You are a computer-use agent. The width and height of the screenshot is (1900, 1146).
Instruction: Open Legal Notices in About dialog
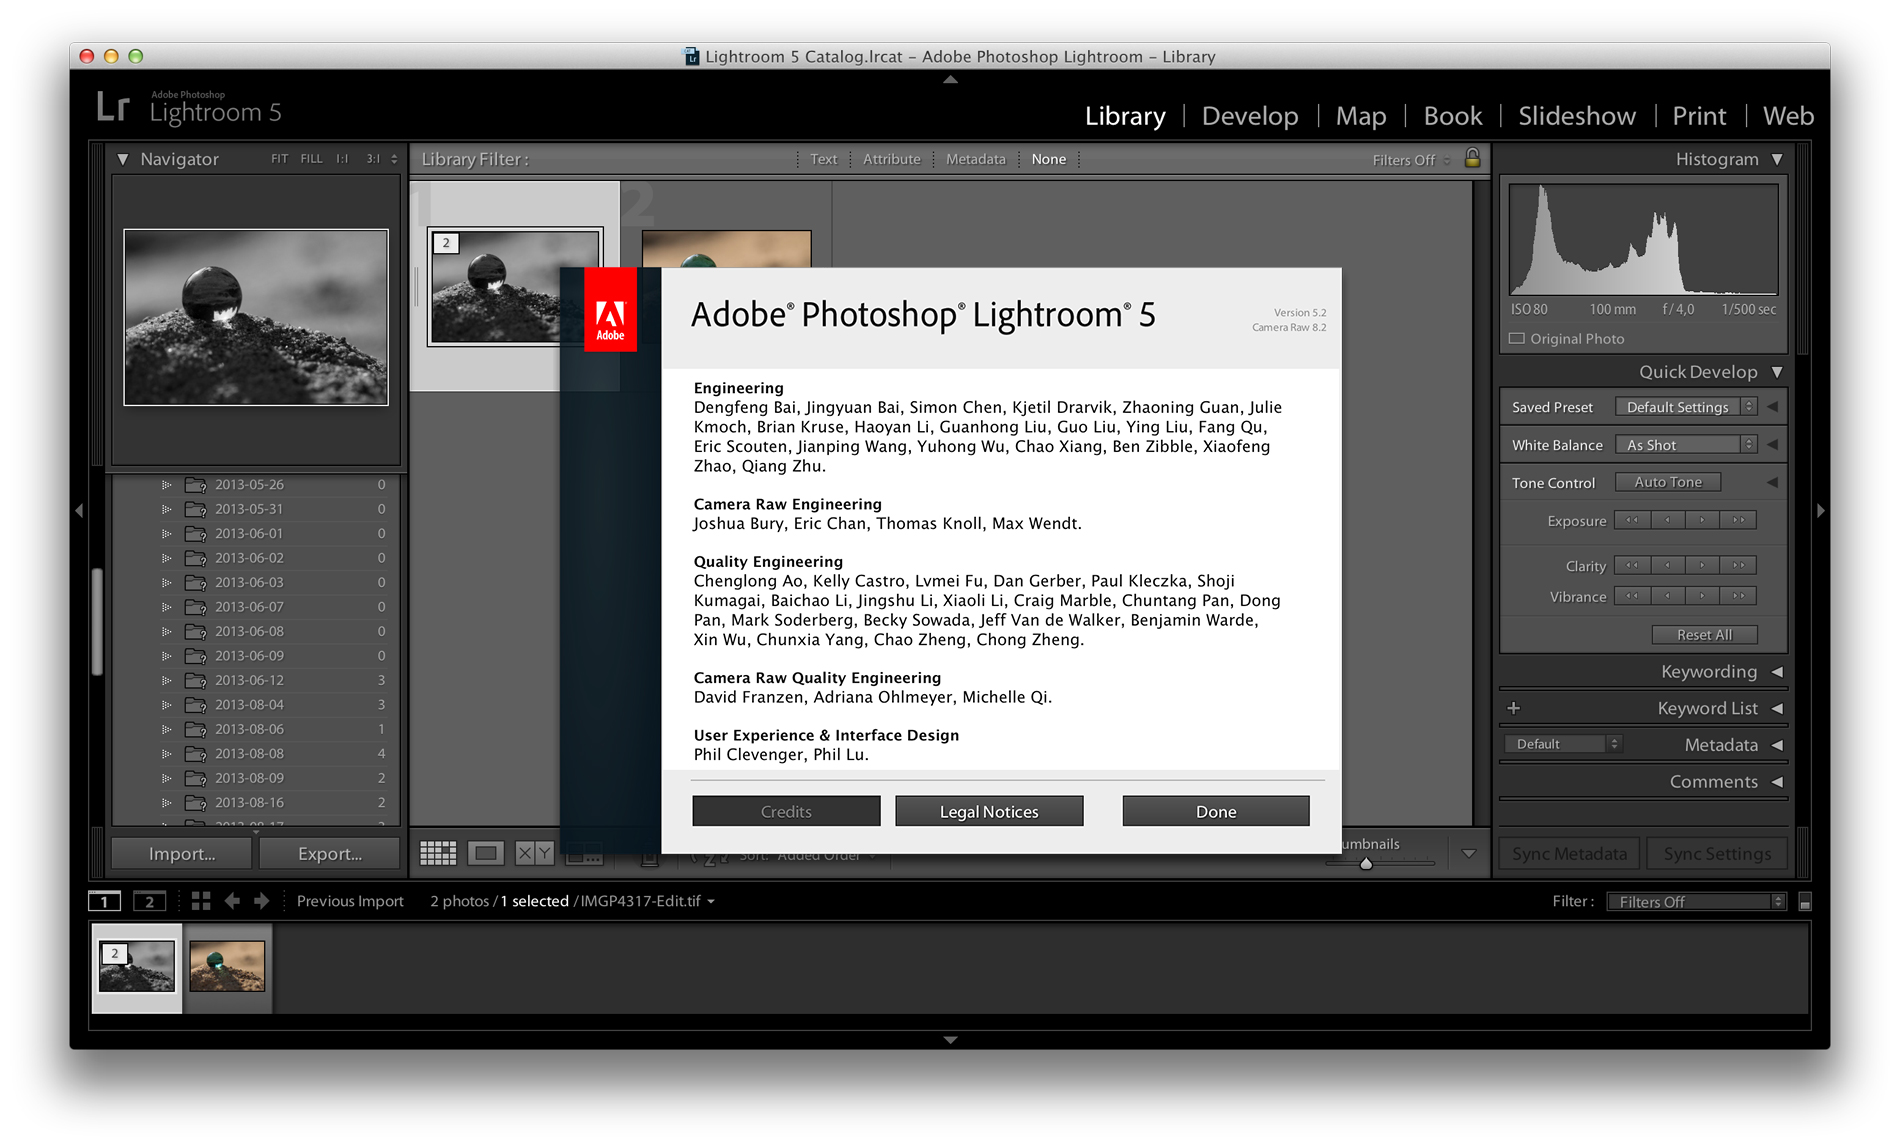pyautogui.click(x=989, y=811)
